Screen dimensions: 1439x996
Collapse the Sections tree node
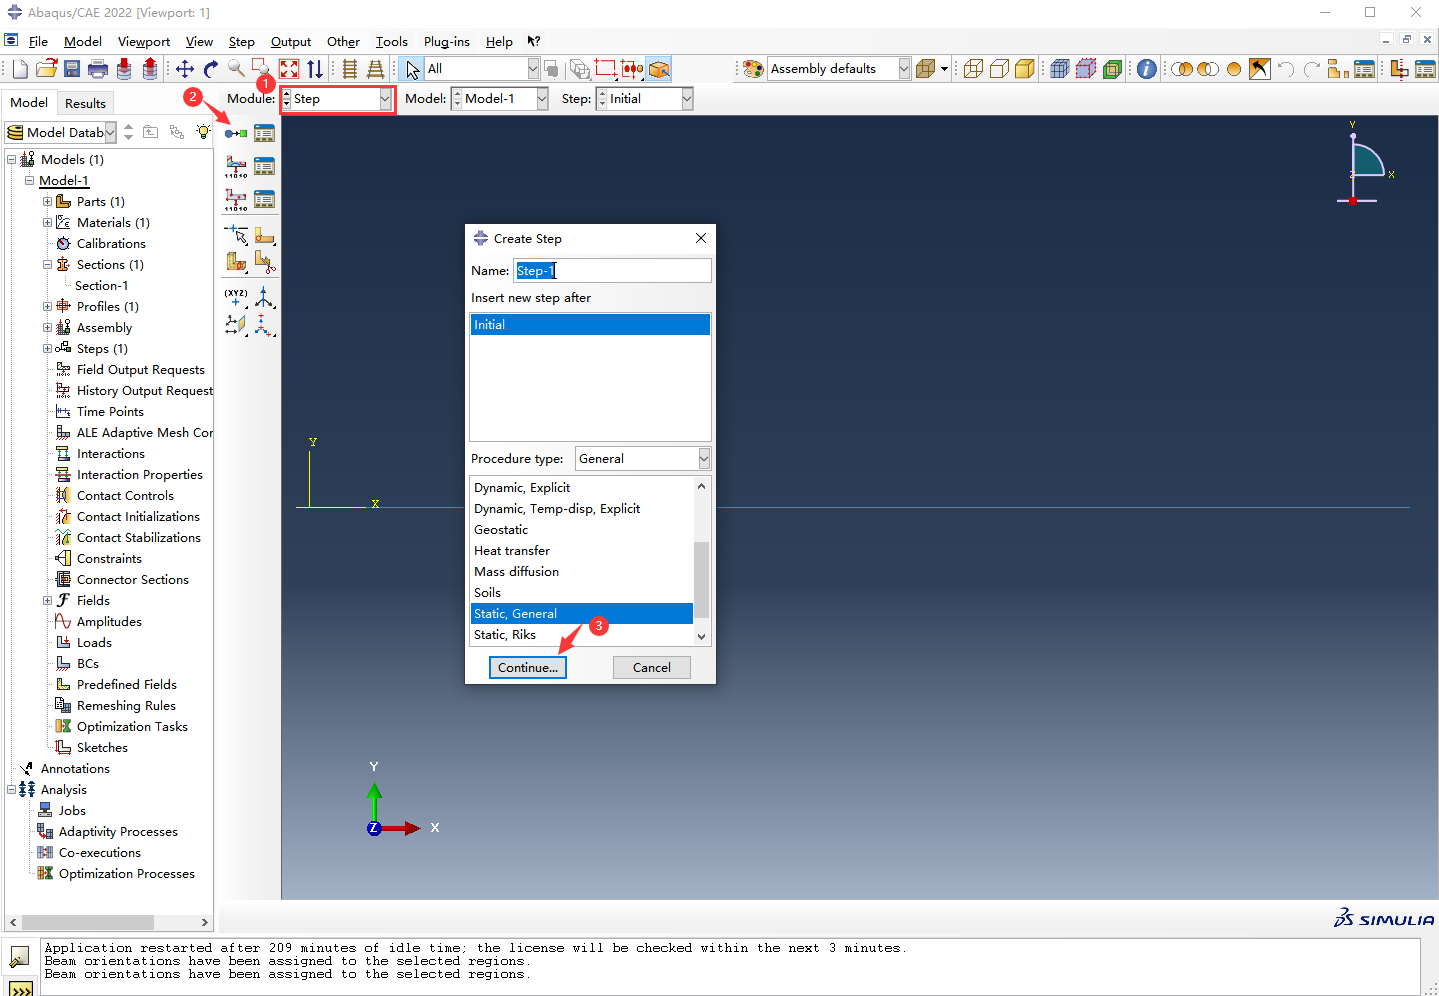tap(47, 265)
